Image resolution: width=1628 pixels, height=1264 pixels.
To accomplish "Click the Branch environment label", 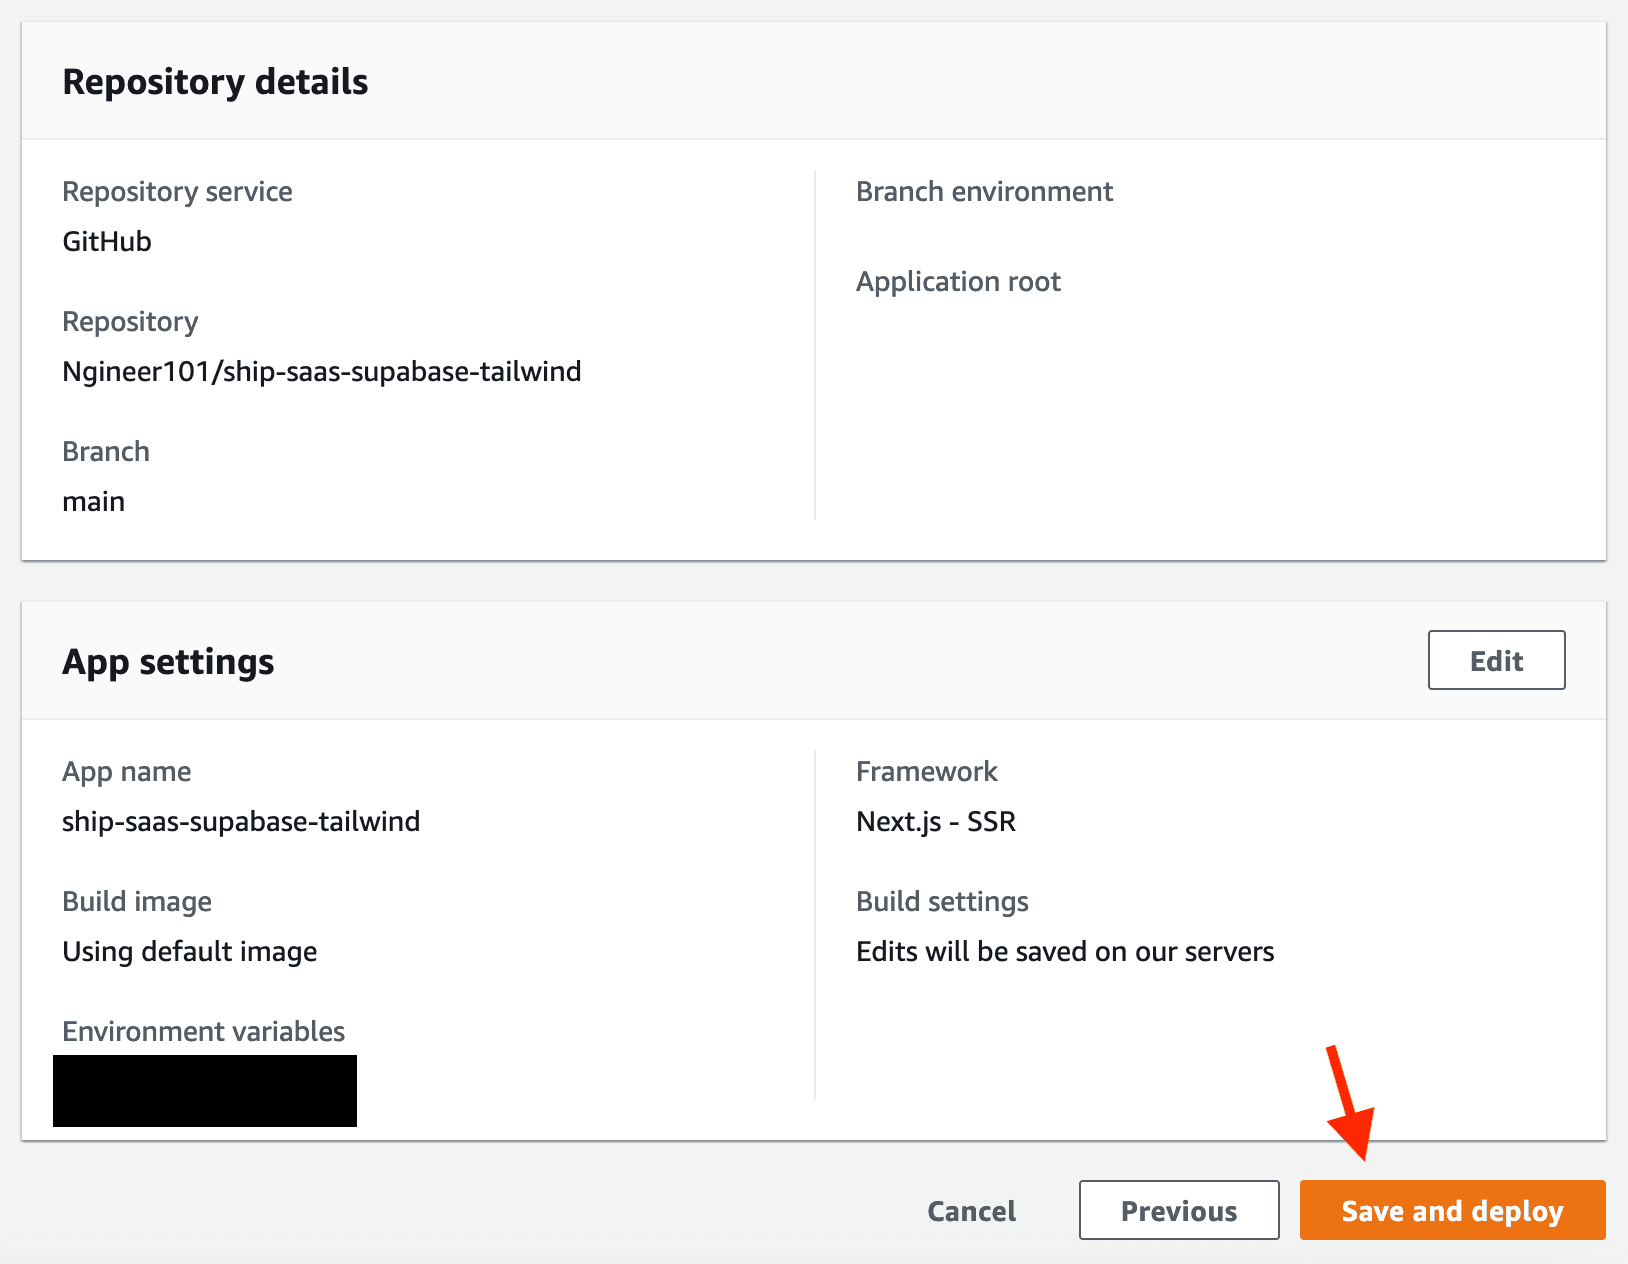I will [984, 191].
